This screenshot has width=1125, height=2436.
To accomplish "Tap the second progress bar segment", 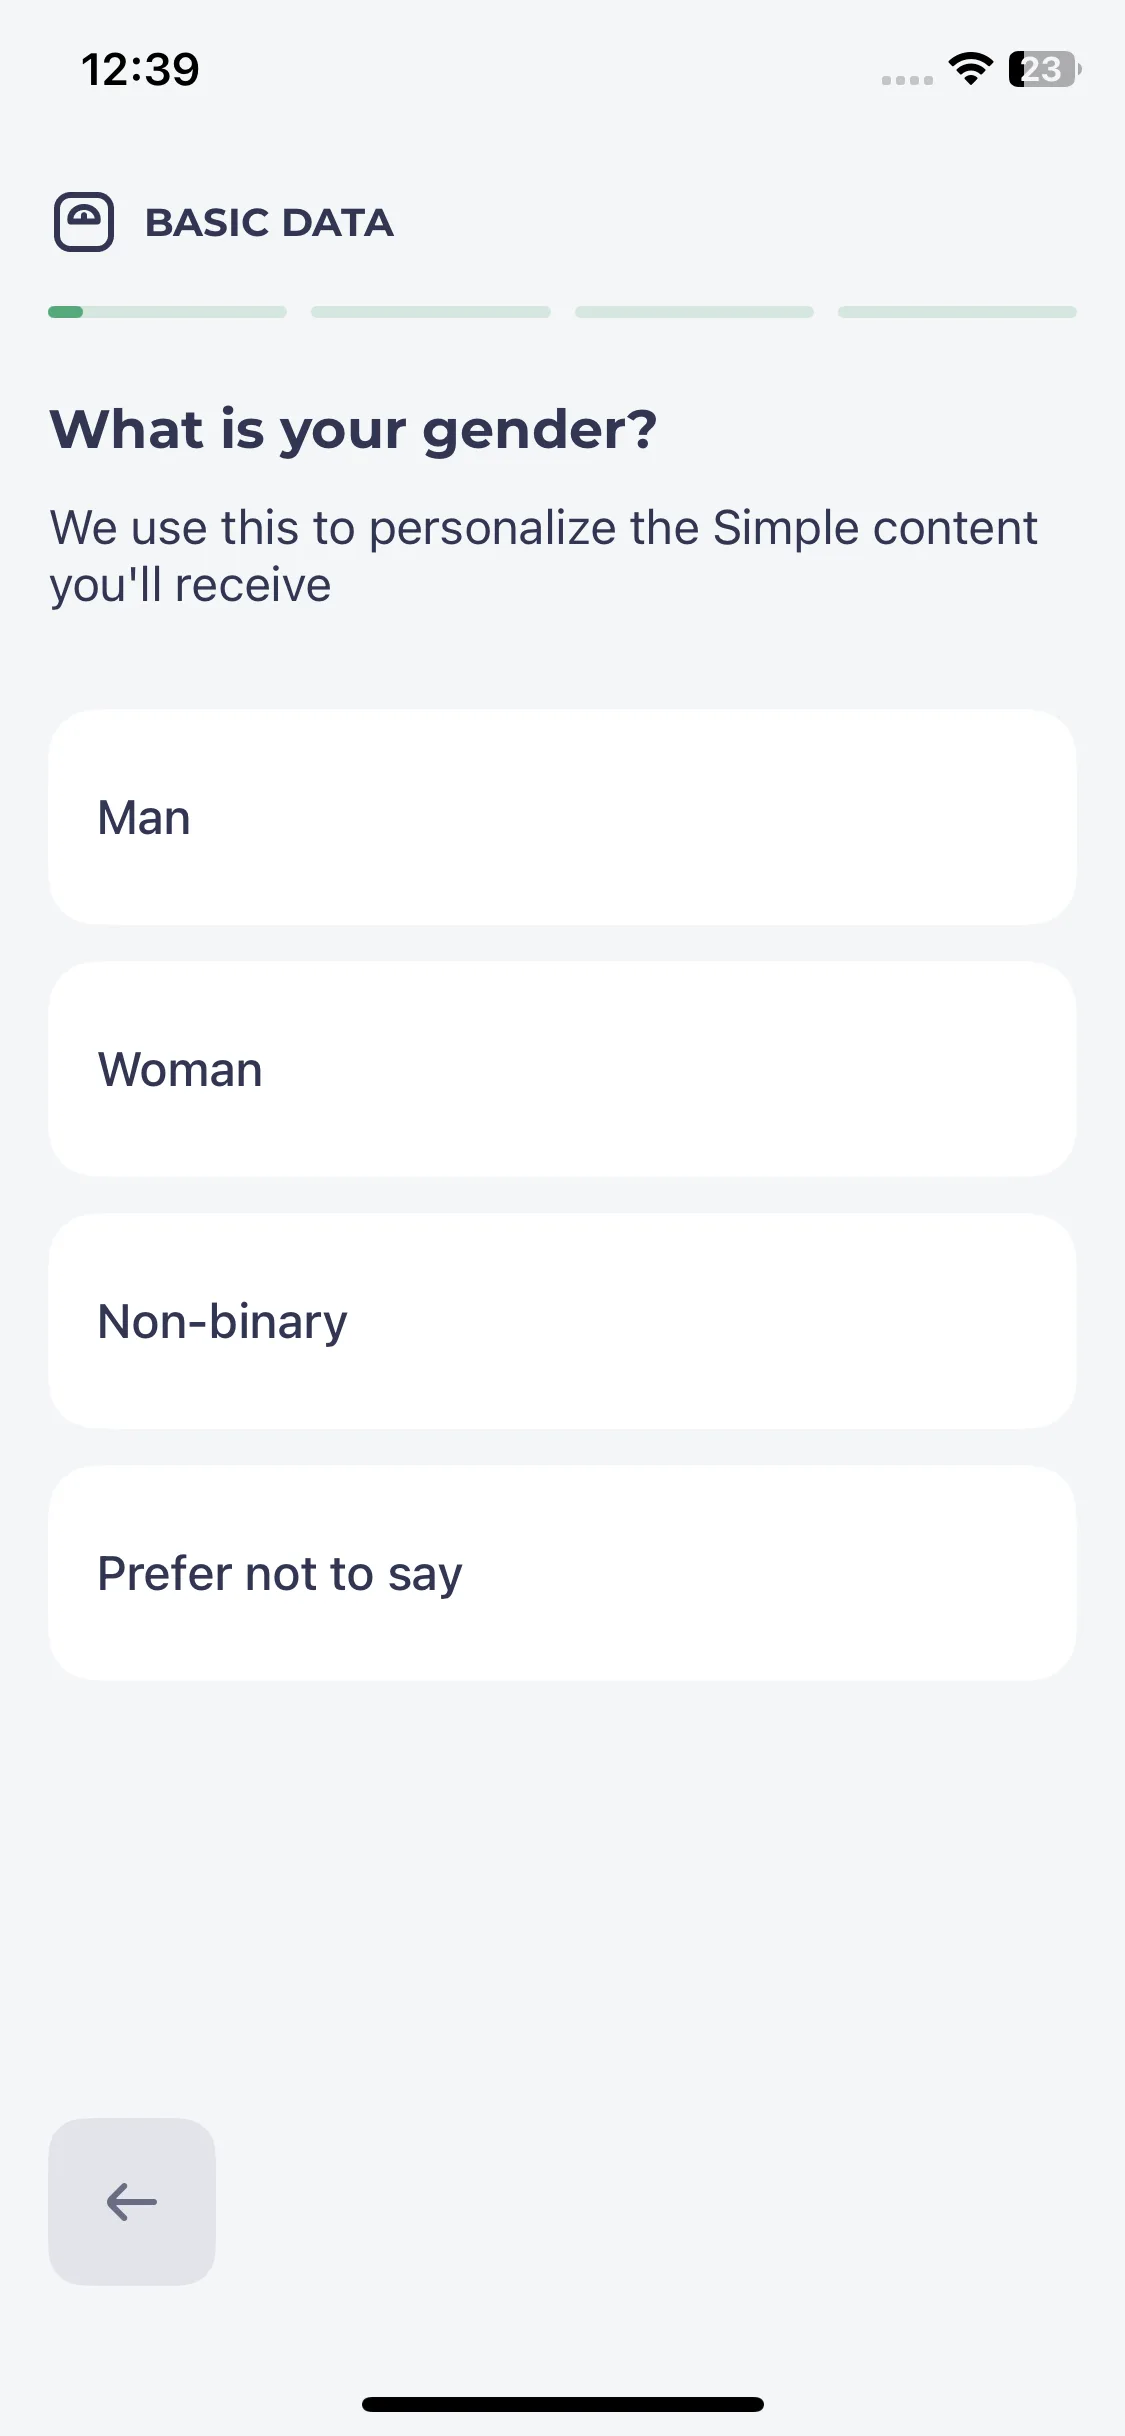I will (x=431, y=312).
